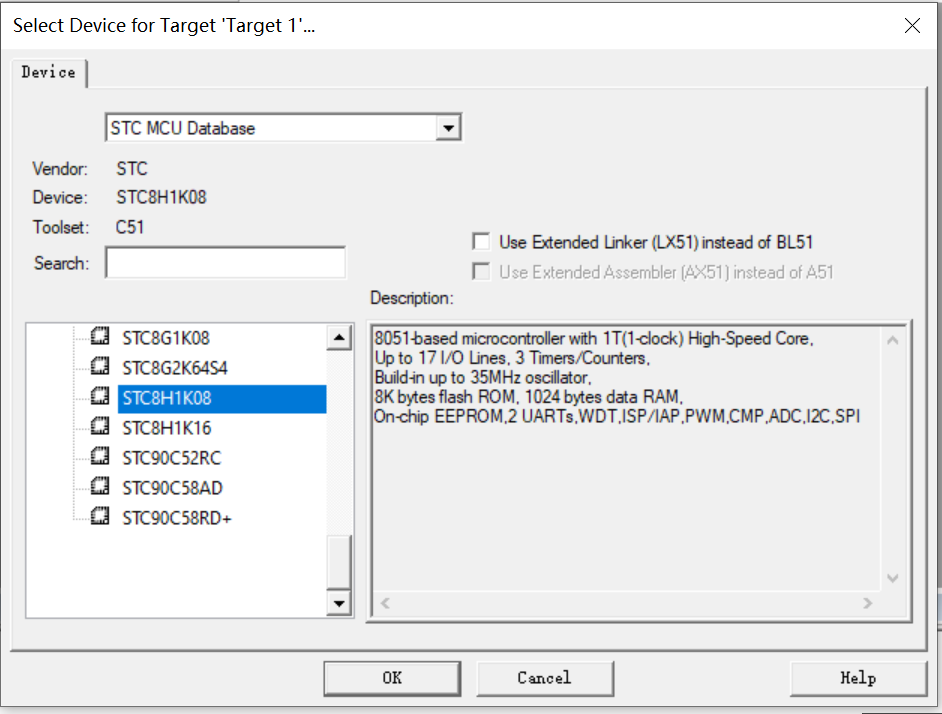Dismiss the dialog with Cancel
942x714 pixels.
pyautogui.click(x=545, y=679)
